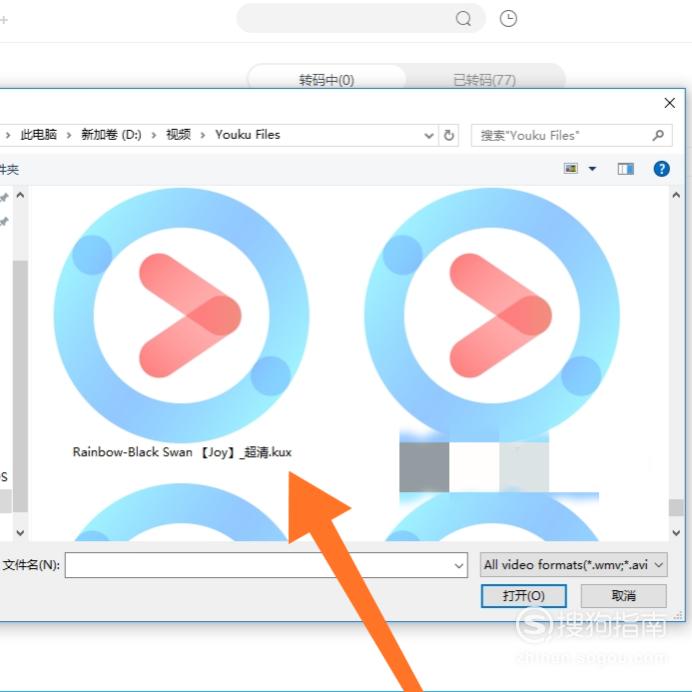
Task: Click the 搜索"Youku Files" search field
Action: (572, 135)
